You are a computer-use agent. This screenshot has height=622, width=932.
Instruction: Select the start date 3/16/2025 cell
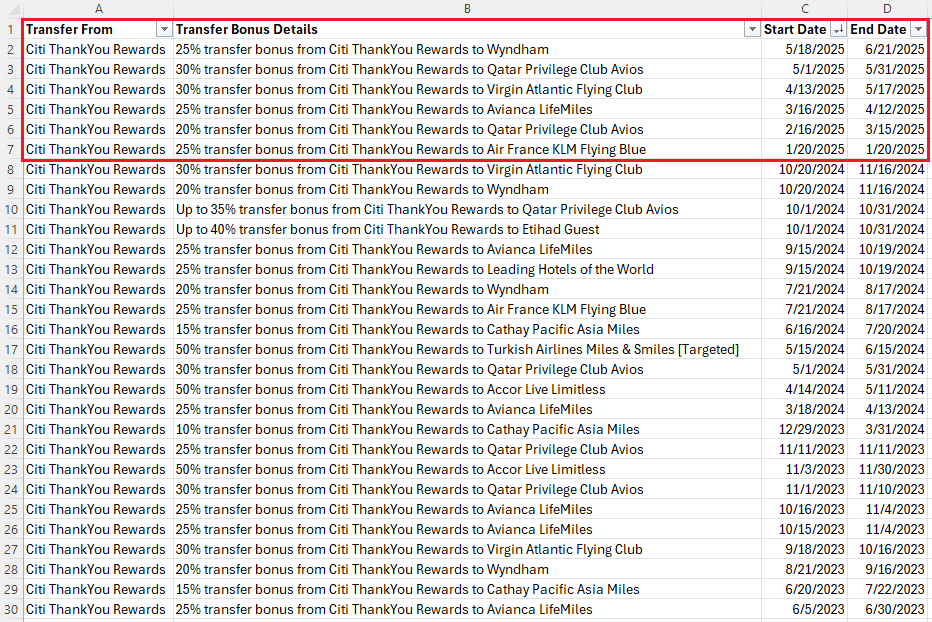point(805,109)
